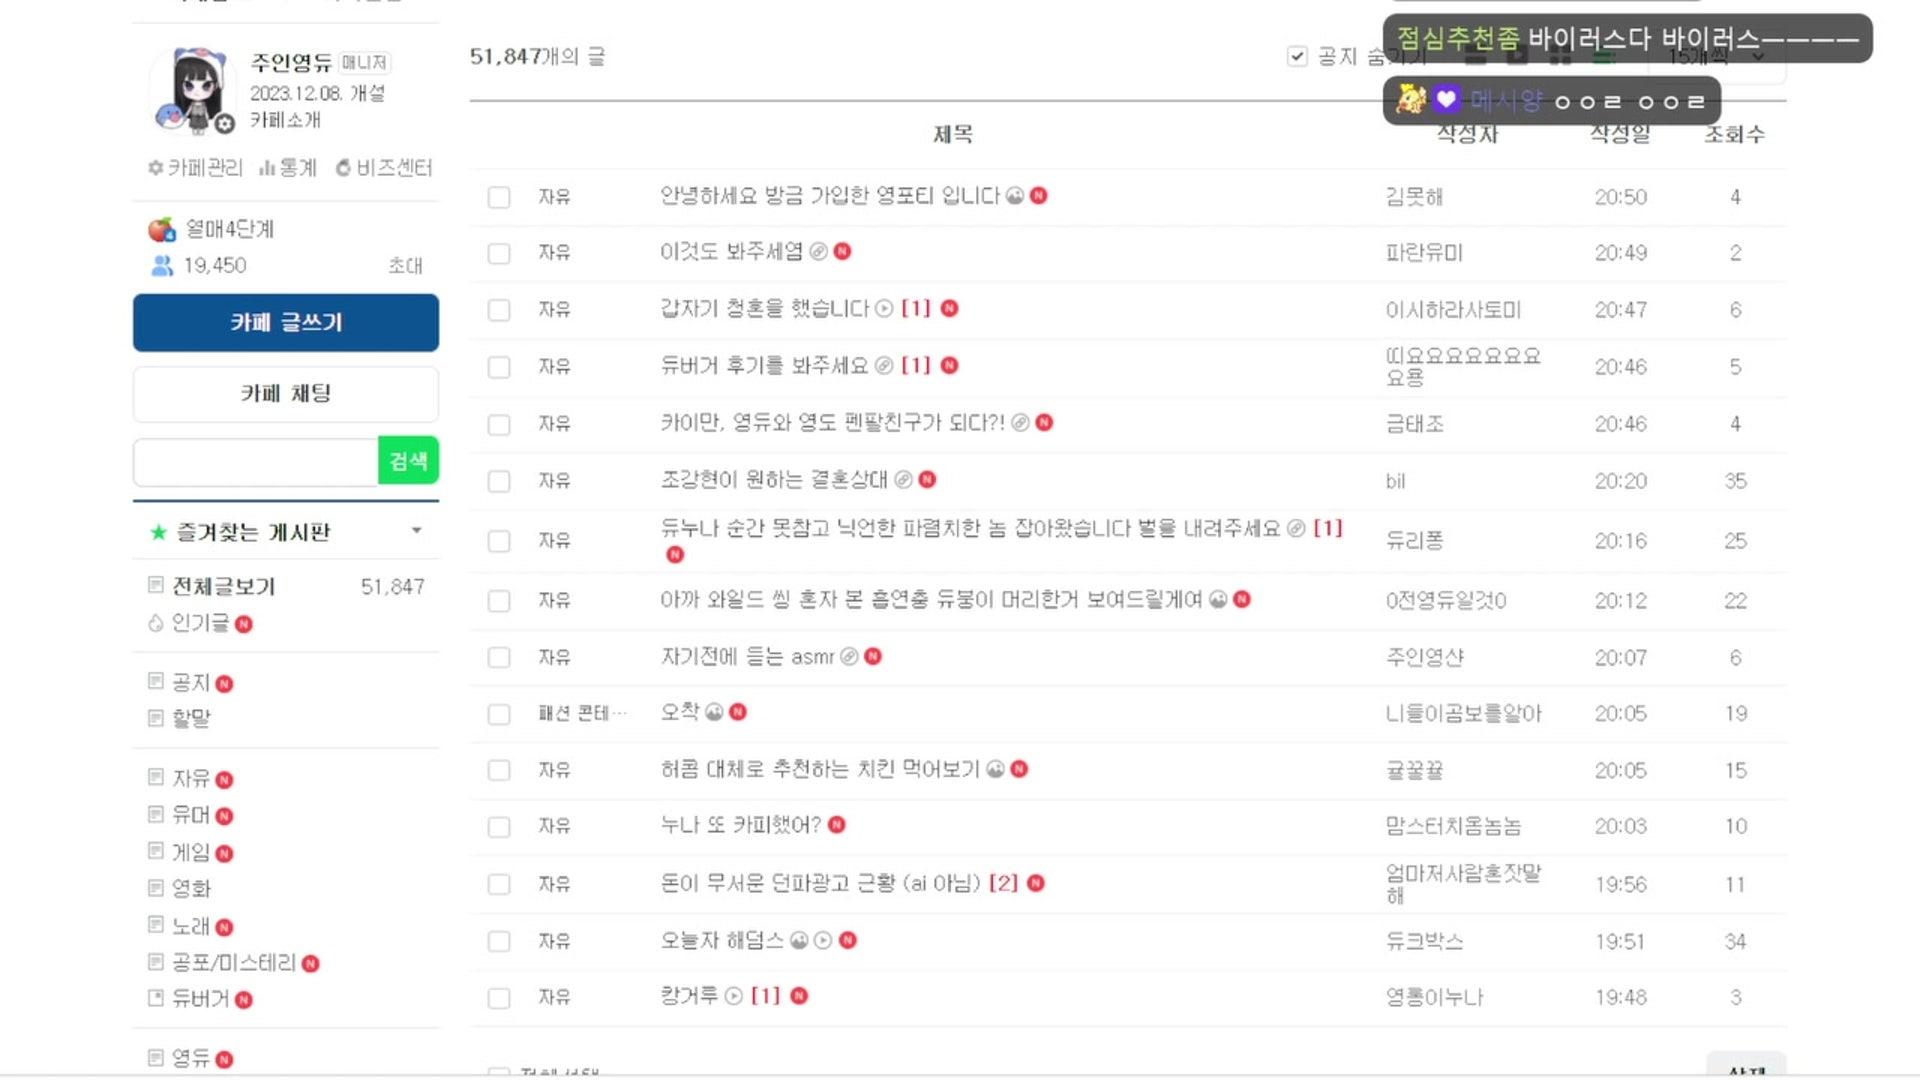Open 자유 board in sidebar
The height and width of the screenshot is (1080, 1920).
coord(191,778)
